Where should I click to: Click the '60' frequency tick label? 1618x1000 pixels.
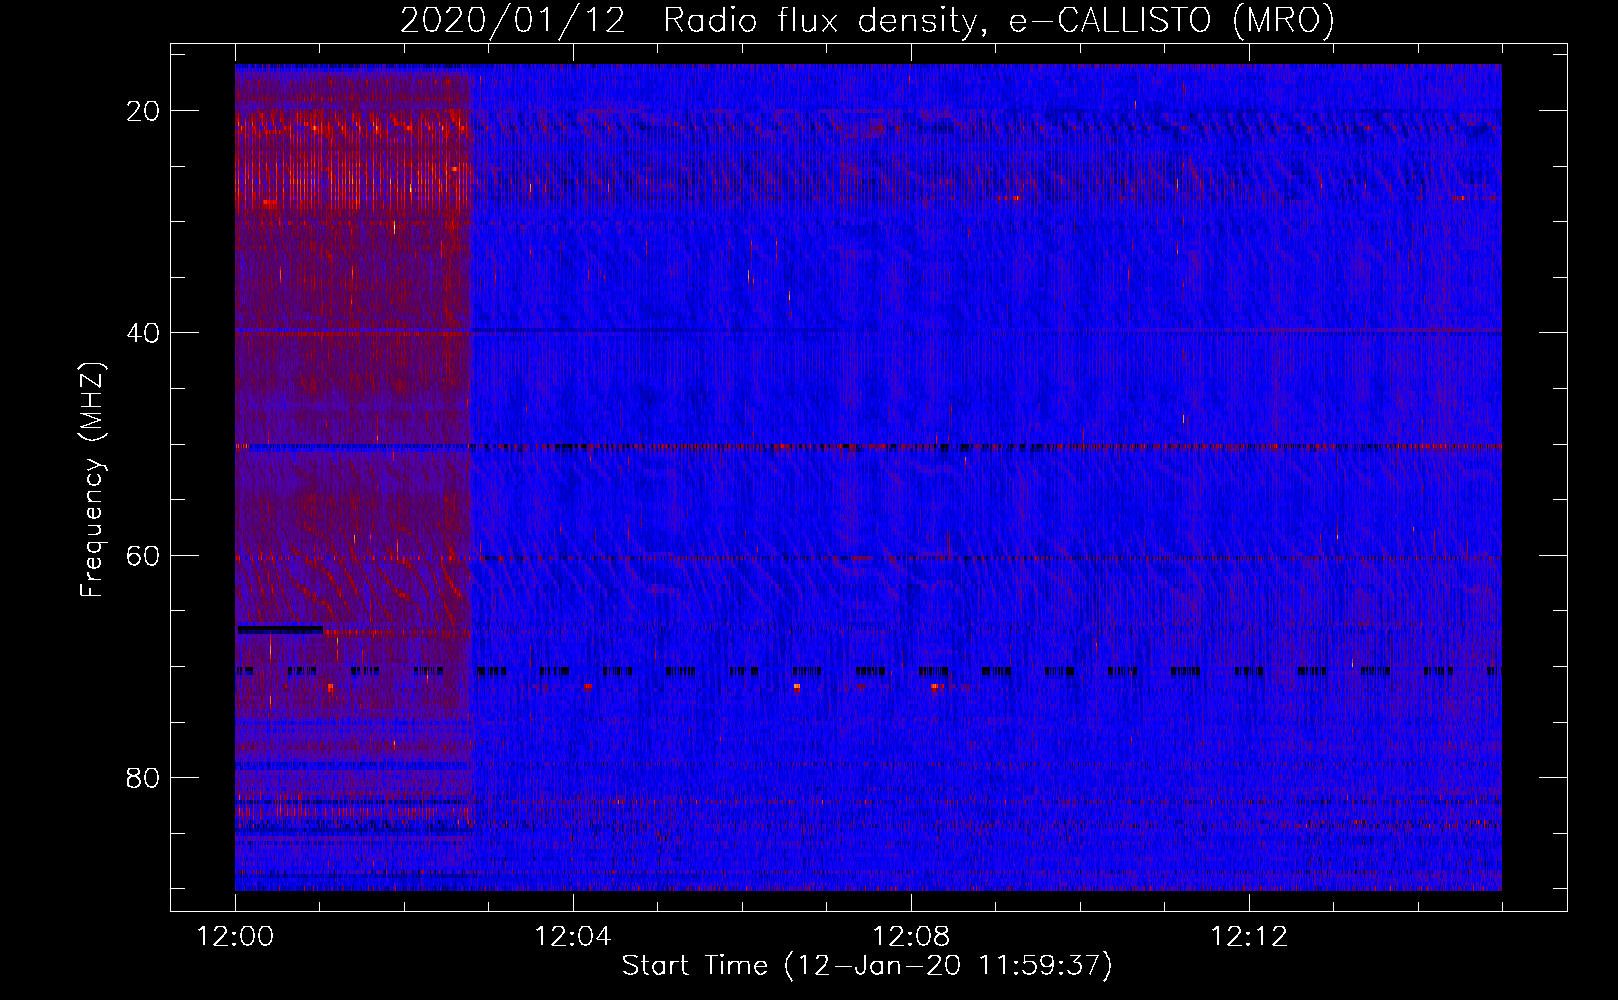(x=144, y=555)
